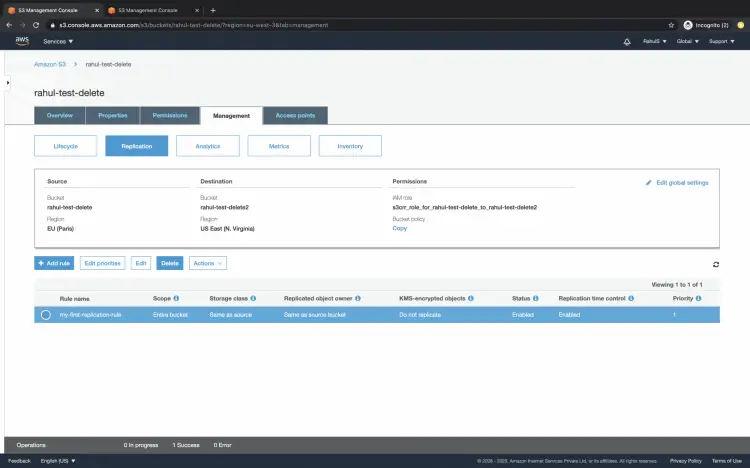Click the Incognito profile icon
This screenshot has height=468, width=750.
pyautogui.click(x=688, y=25)
